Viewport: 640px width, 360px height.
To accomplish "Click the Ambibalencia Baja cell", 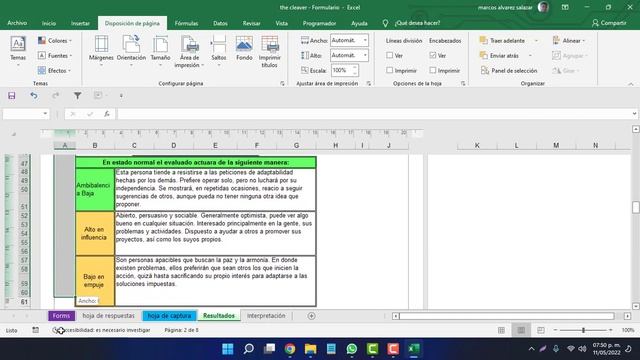I will 95,189.
